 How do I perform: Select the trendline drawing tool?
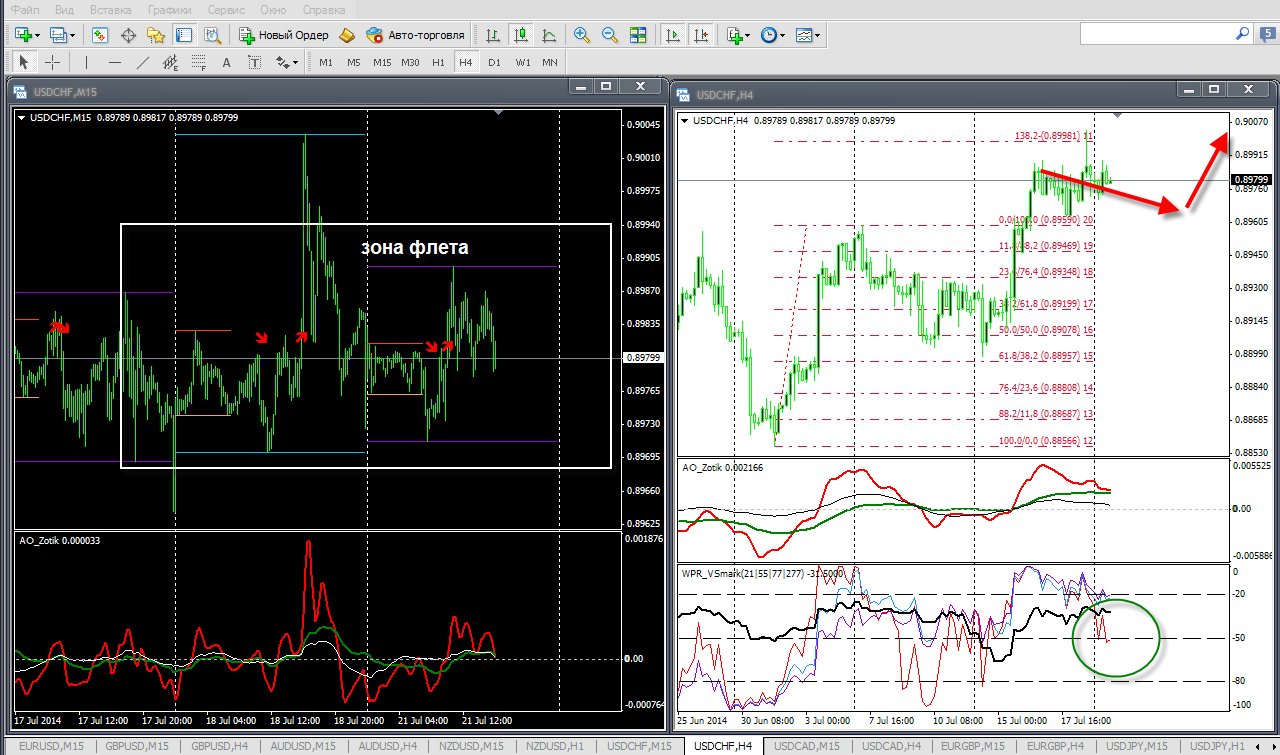pyautogui.click(x=143, y=62)
